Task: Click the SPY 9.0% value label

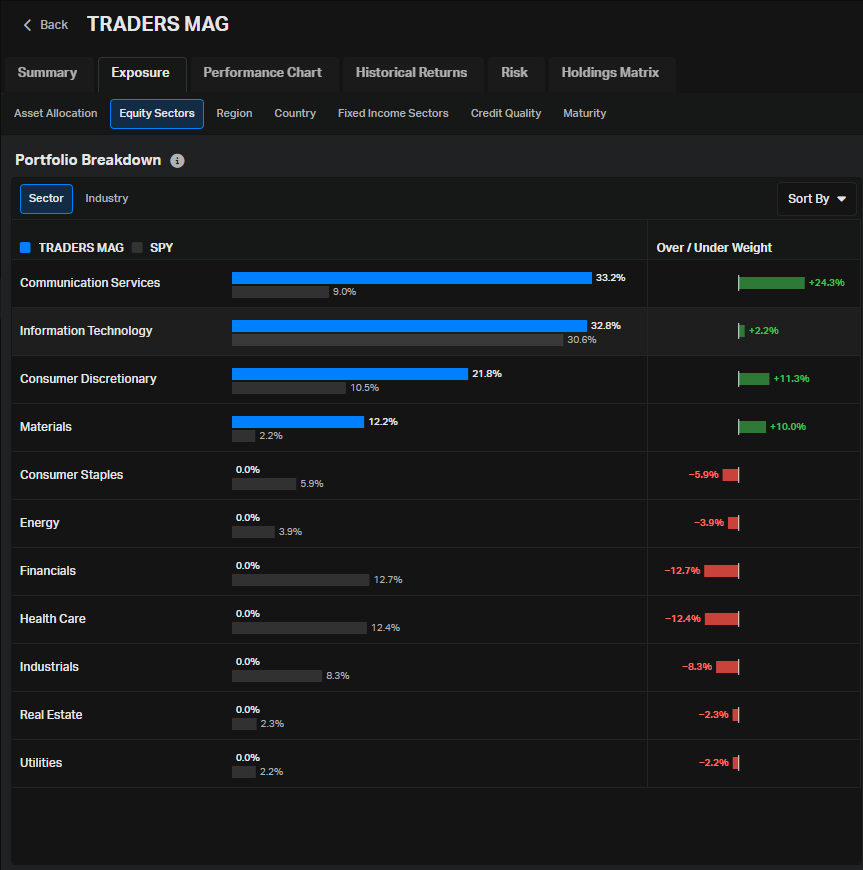Action: point(344,292)
